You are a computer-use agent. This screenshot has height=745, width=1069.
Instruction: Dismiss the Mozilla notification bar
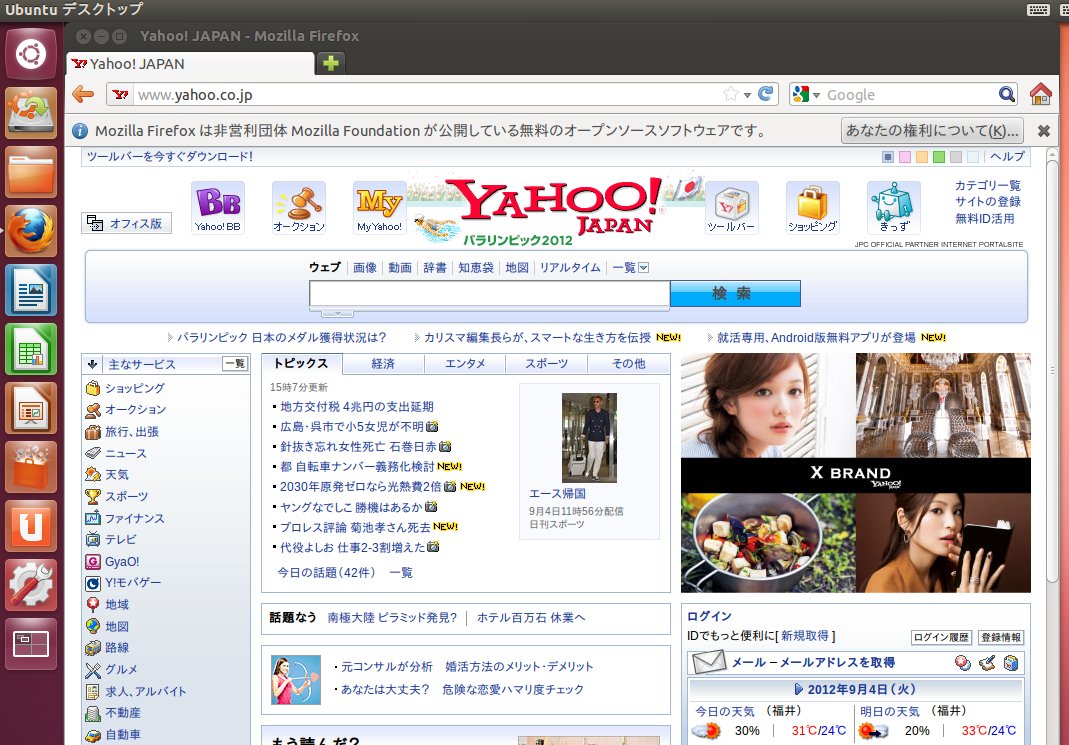point(1044,131)
